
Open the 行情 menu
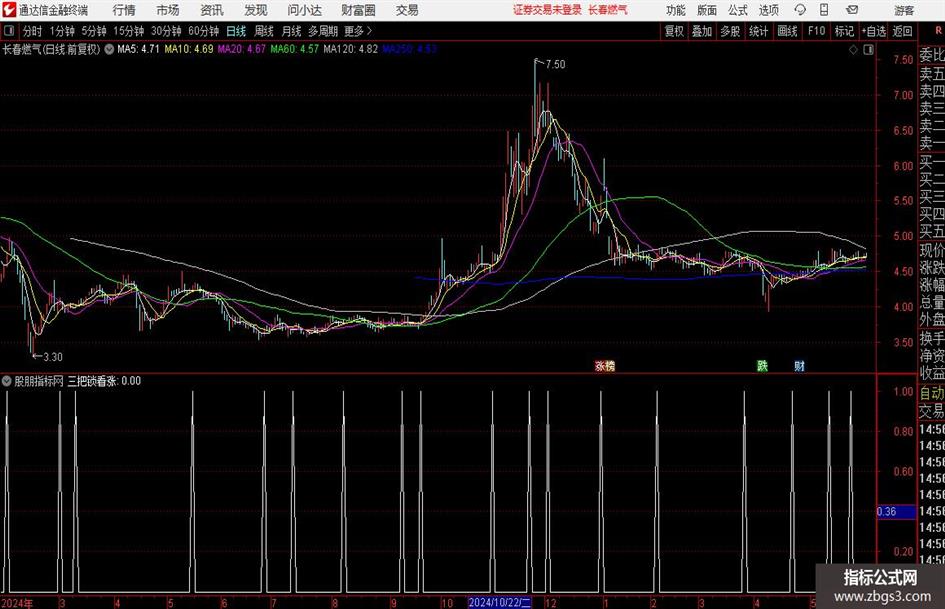[x=124, y=10]
